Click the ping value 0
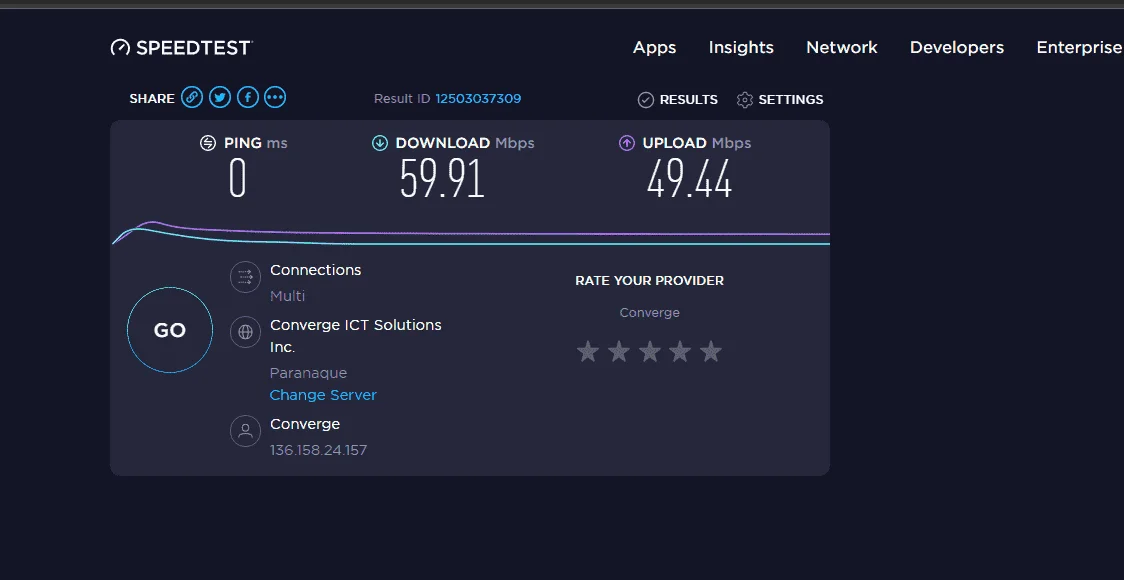 [237, 179]
